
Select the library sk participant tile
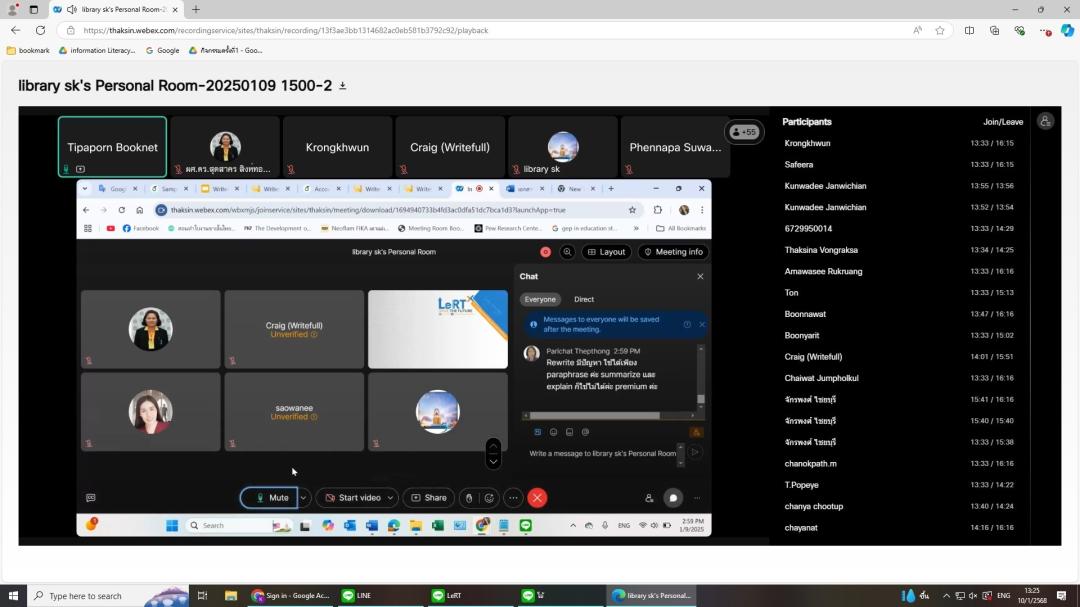point(563,147)
